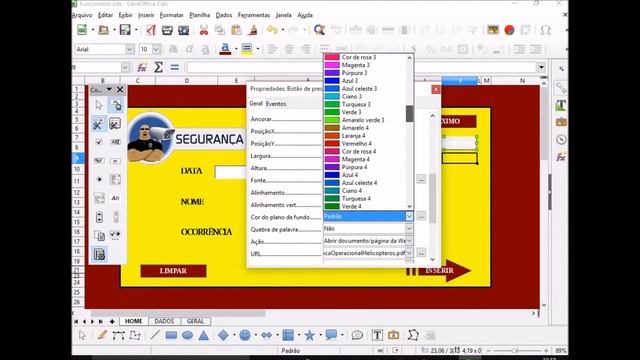Click the font color A icon

[x=225, y=49]
